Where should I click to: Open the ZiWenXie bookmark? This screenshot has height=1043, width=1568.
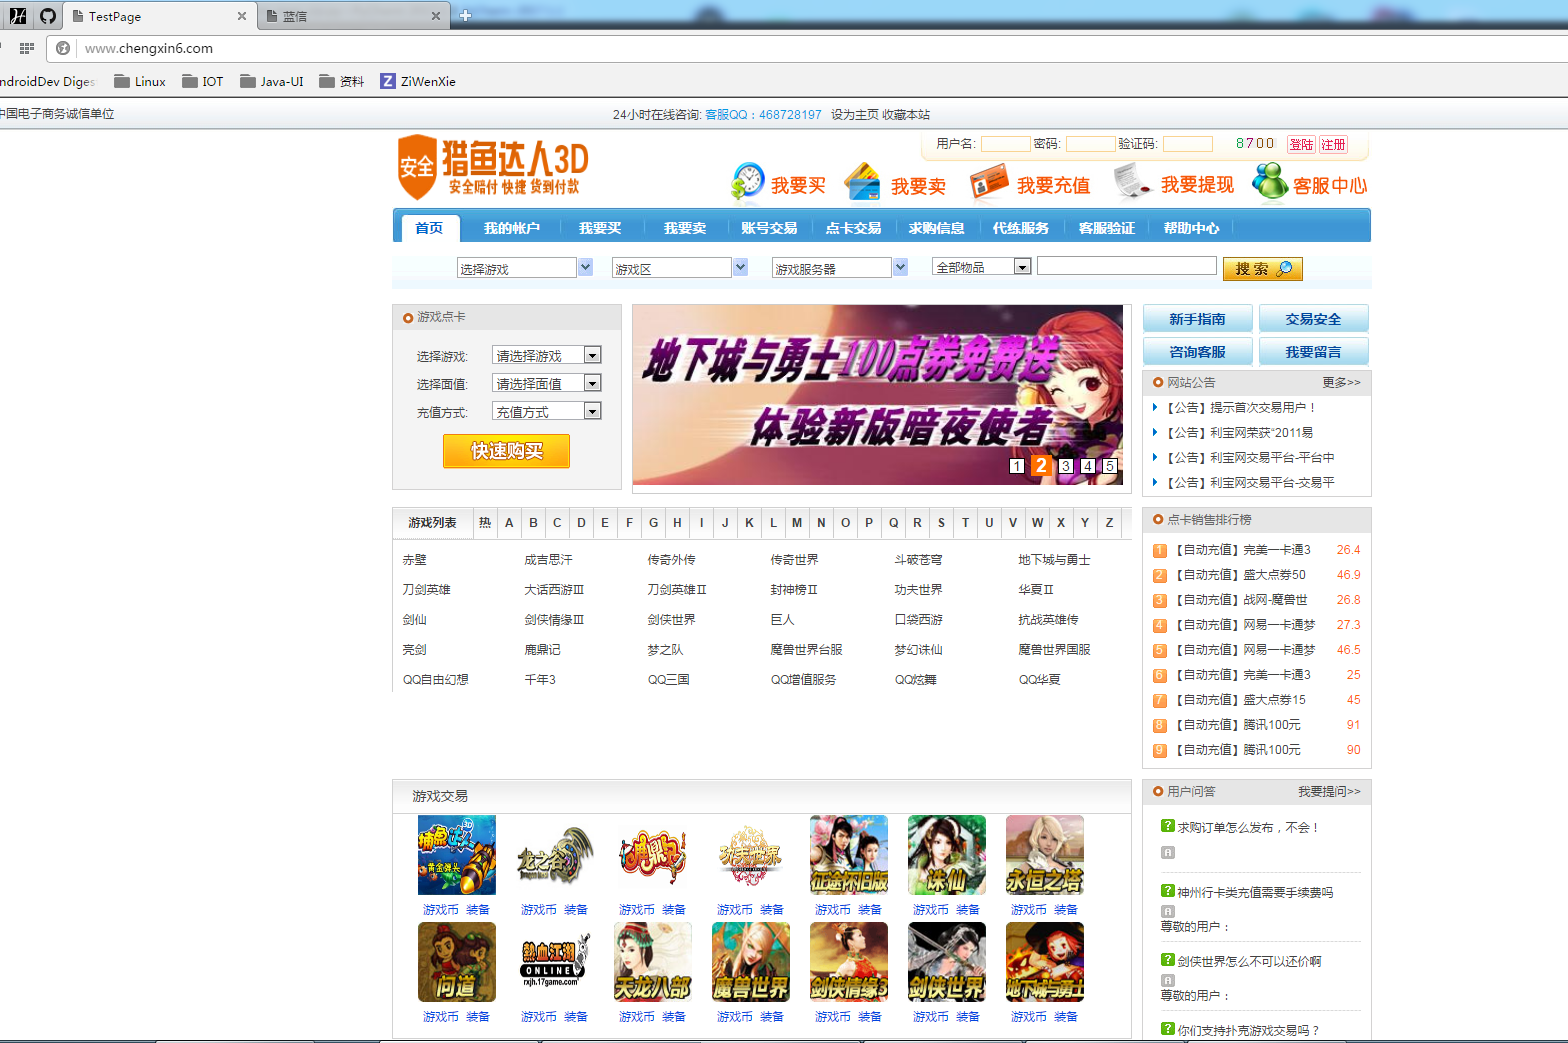coord(417,82)
